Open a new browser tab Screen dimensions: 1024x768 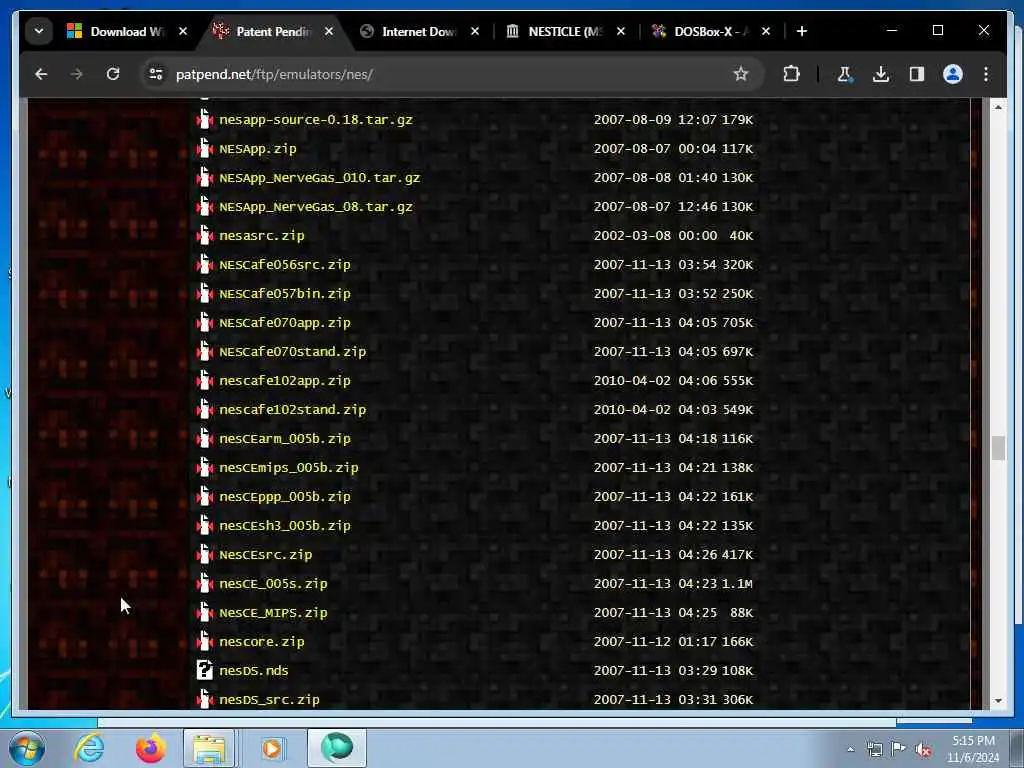click(801, 31)
